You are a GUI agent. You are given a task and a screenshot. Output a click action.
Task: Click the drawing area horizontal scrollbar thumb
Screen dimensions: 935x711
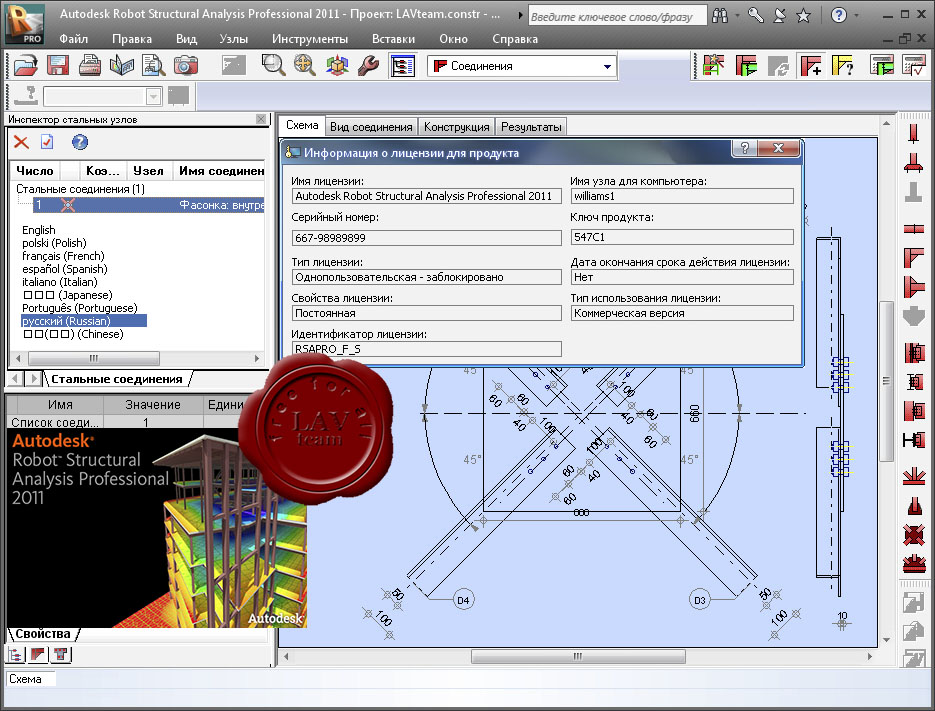coord(578,656)
